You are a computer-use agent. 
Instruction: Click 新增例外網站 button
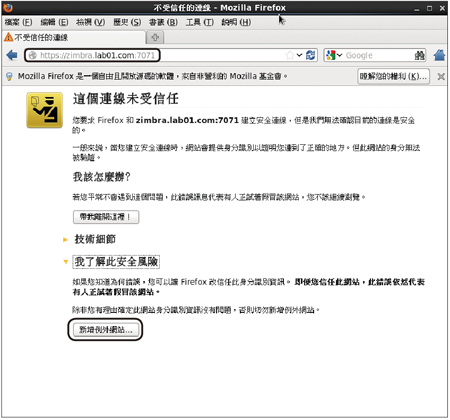[106, 330]
